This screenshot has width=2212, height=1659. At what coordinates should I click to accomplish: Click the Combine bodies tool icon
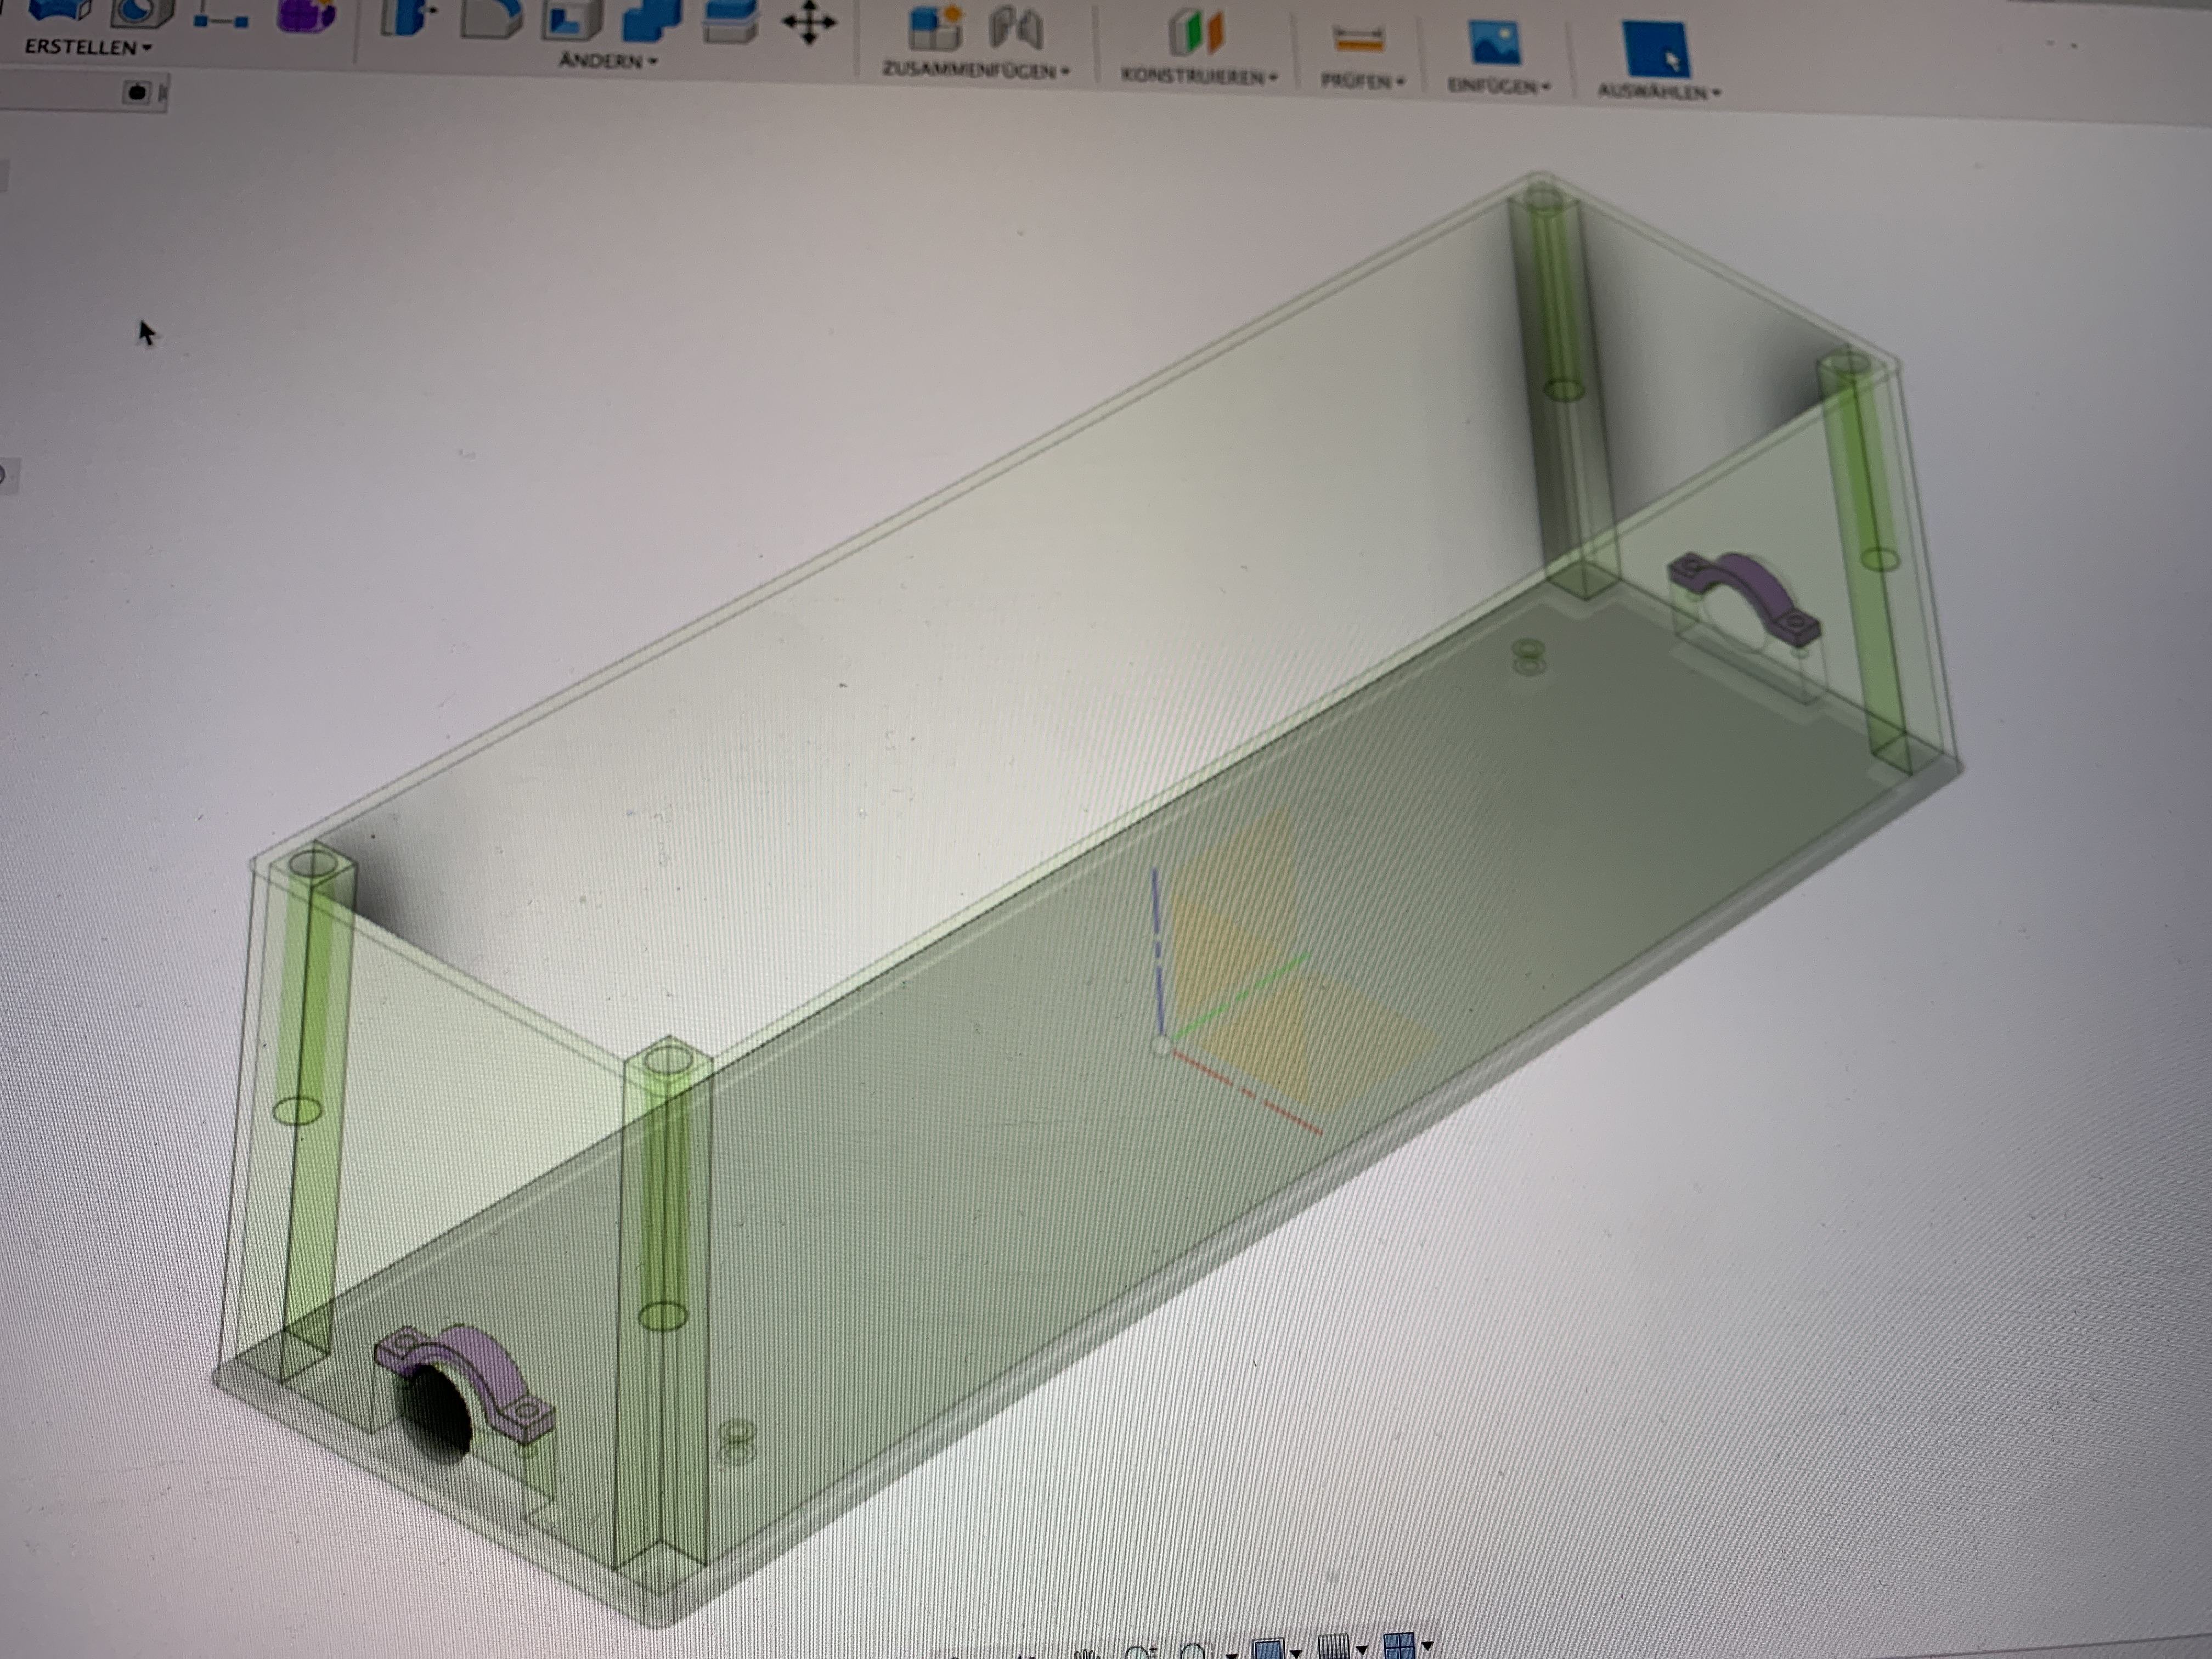point(651,18)
